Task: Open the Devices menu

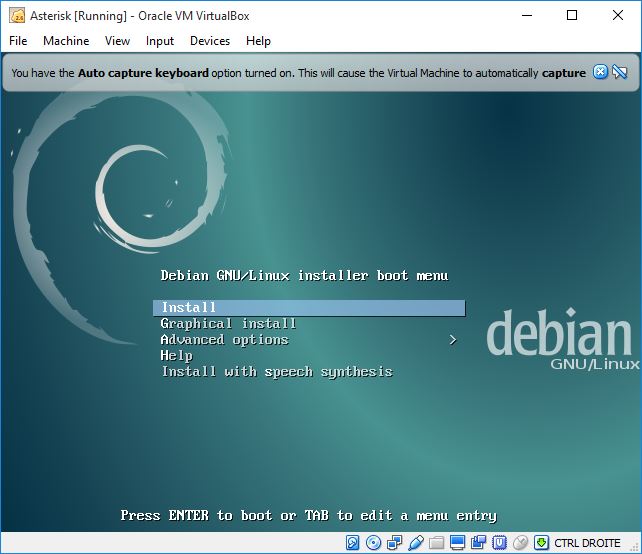Action: [x=210, y=41]
